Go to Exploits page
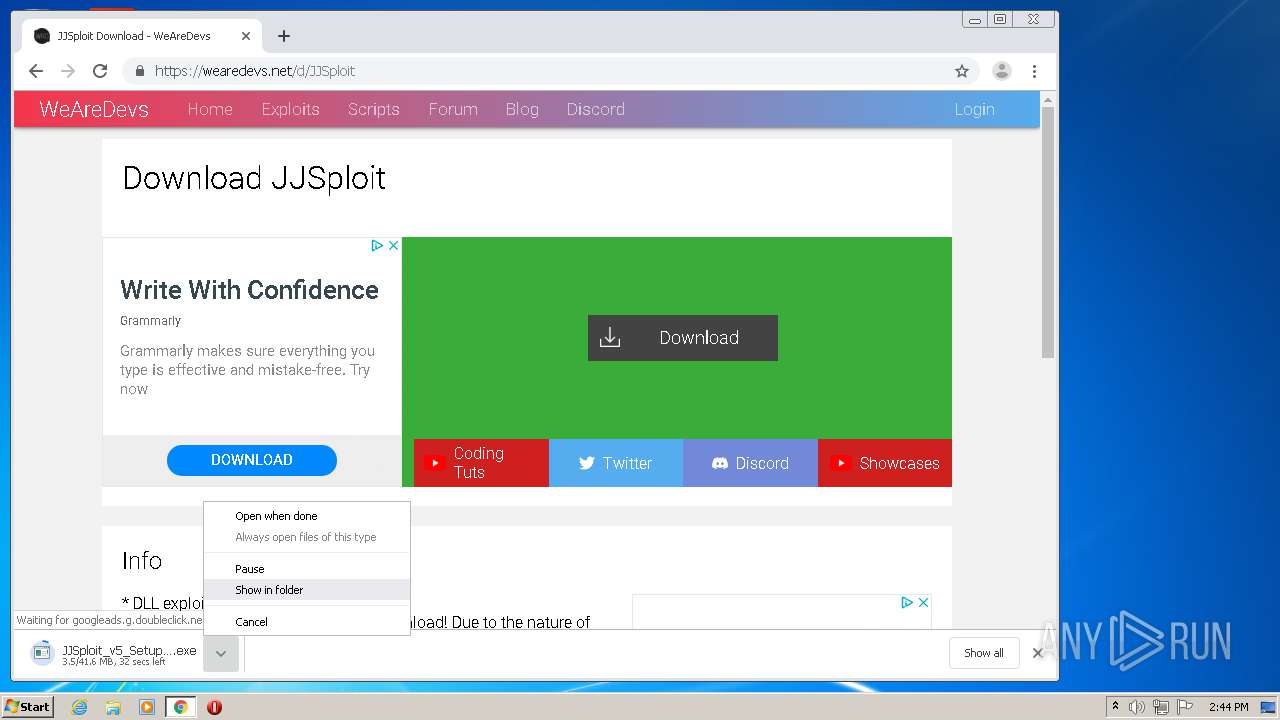Viewport: 1280px width, 720px height. (290, 109)
